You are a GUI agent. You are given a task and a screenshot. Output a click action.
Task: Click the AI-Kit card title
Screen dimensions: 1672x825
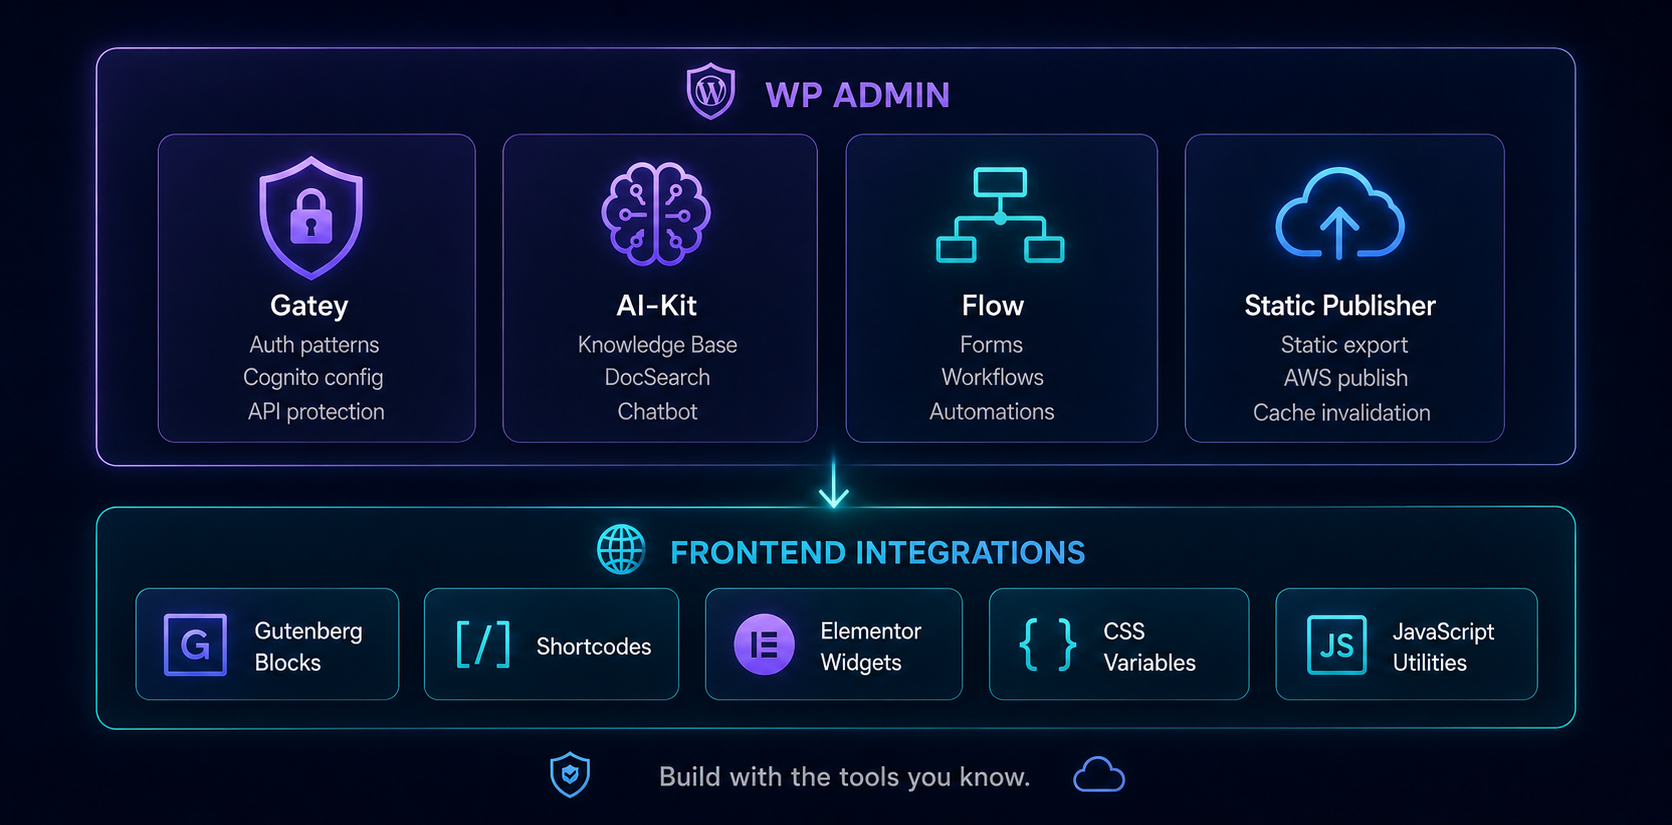(657, 305)
